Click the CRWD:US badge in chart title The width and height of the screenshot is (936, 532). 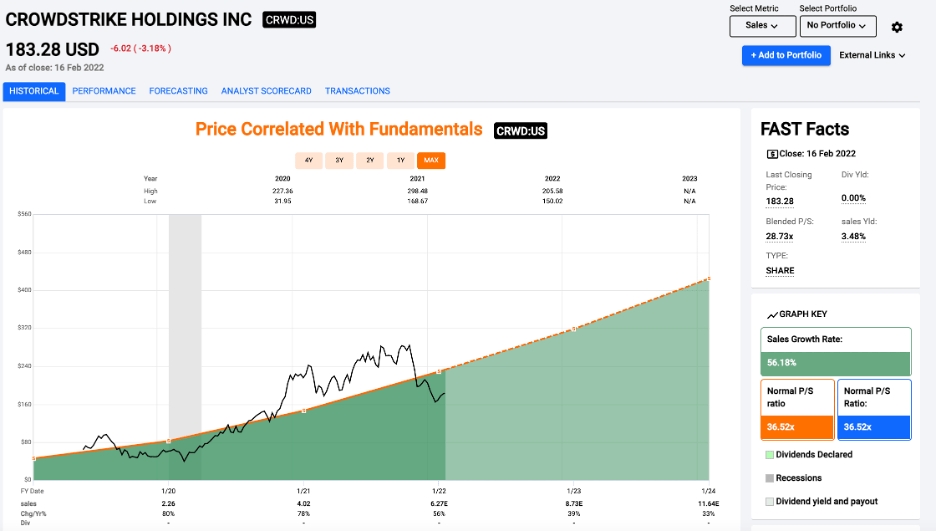(521, 131)
